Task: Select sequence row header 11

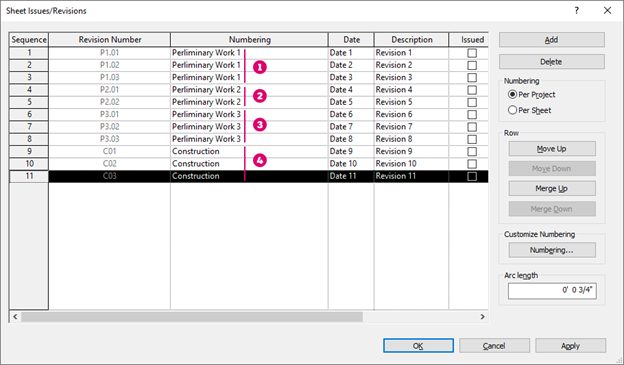Action: tap(29, 176)
